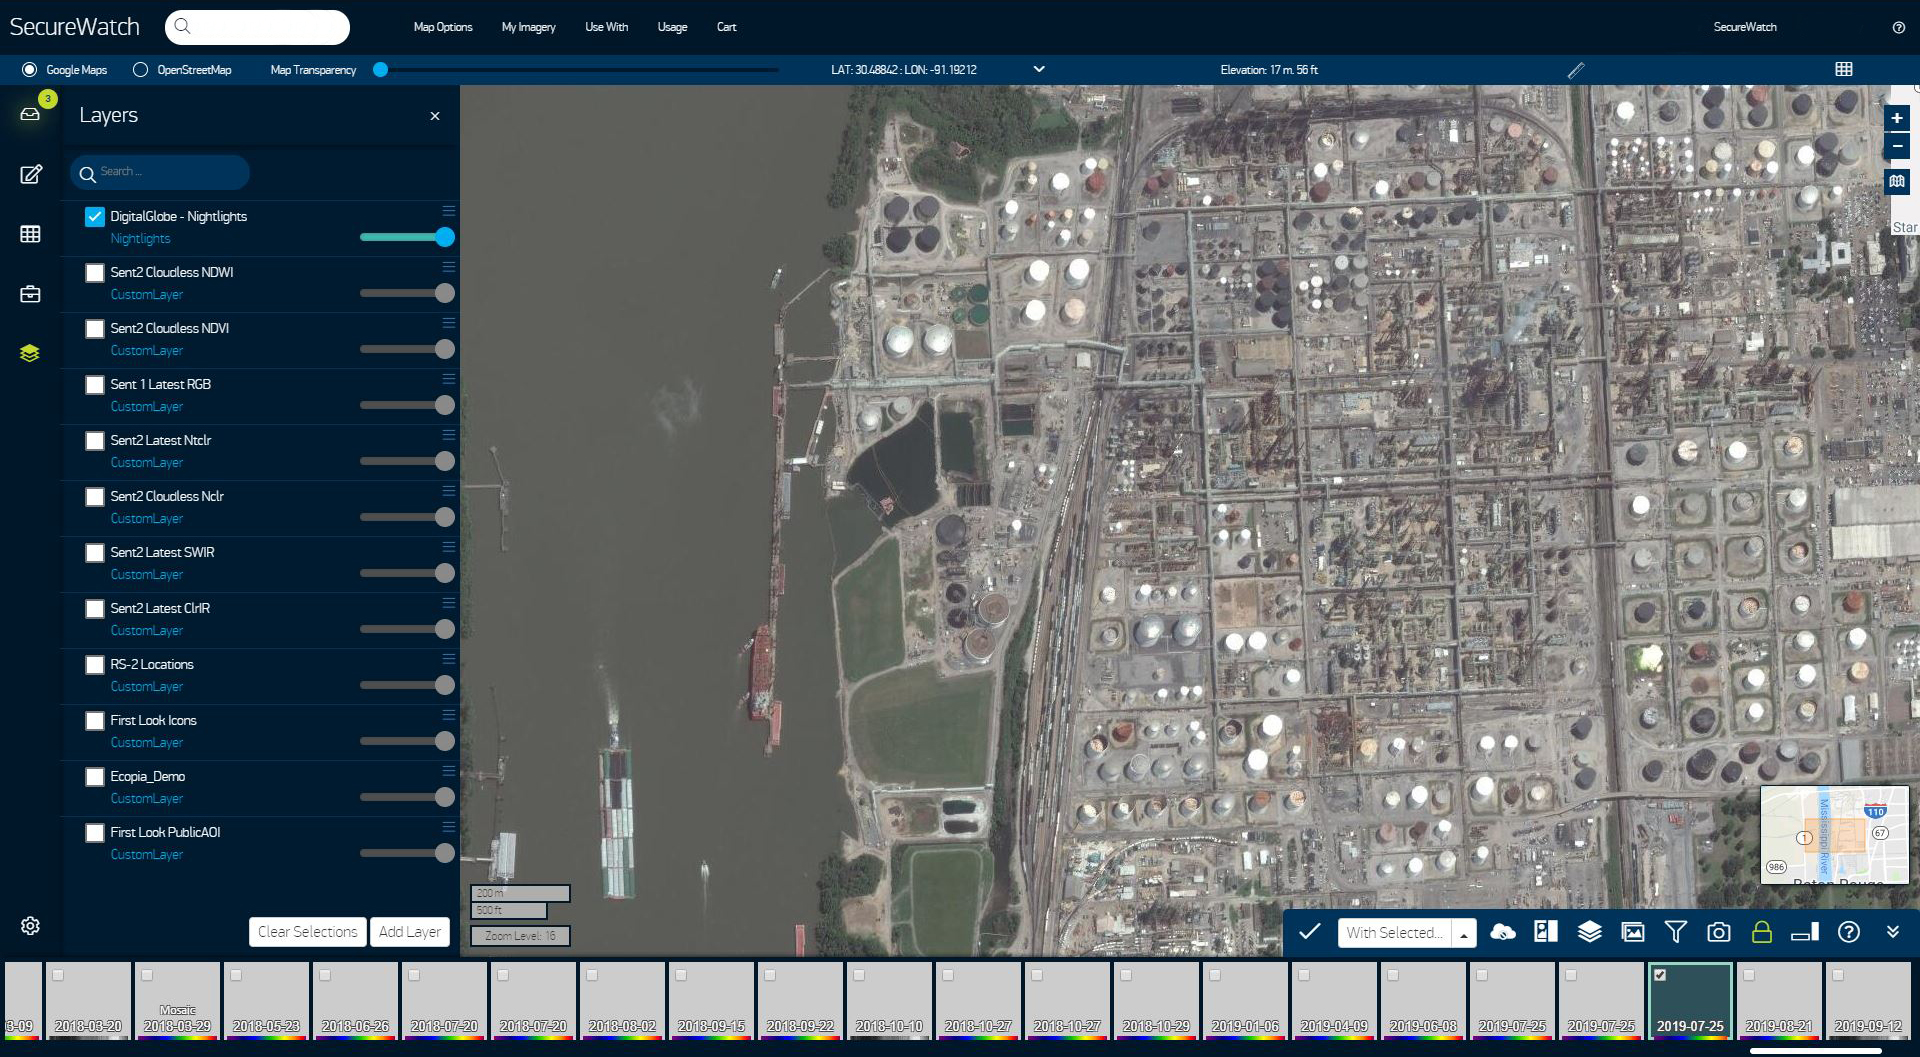Click the highlighted Layers icon in the sidebar
The width and height of the screenshot is (1920, 1057).
click(x=30, y=352)
